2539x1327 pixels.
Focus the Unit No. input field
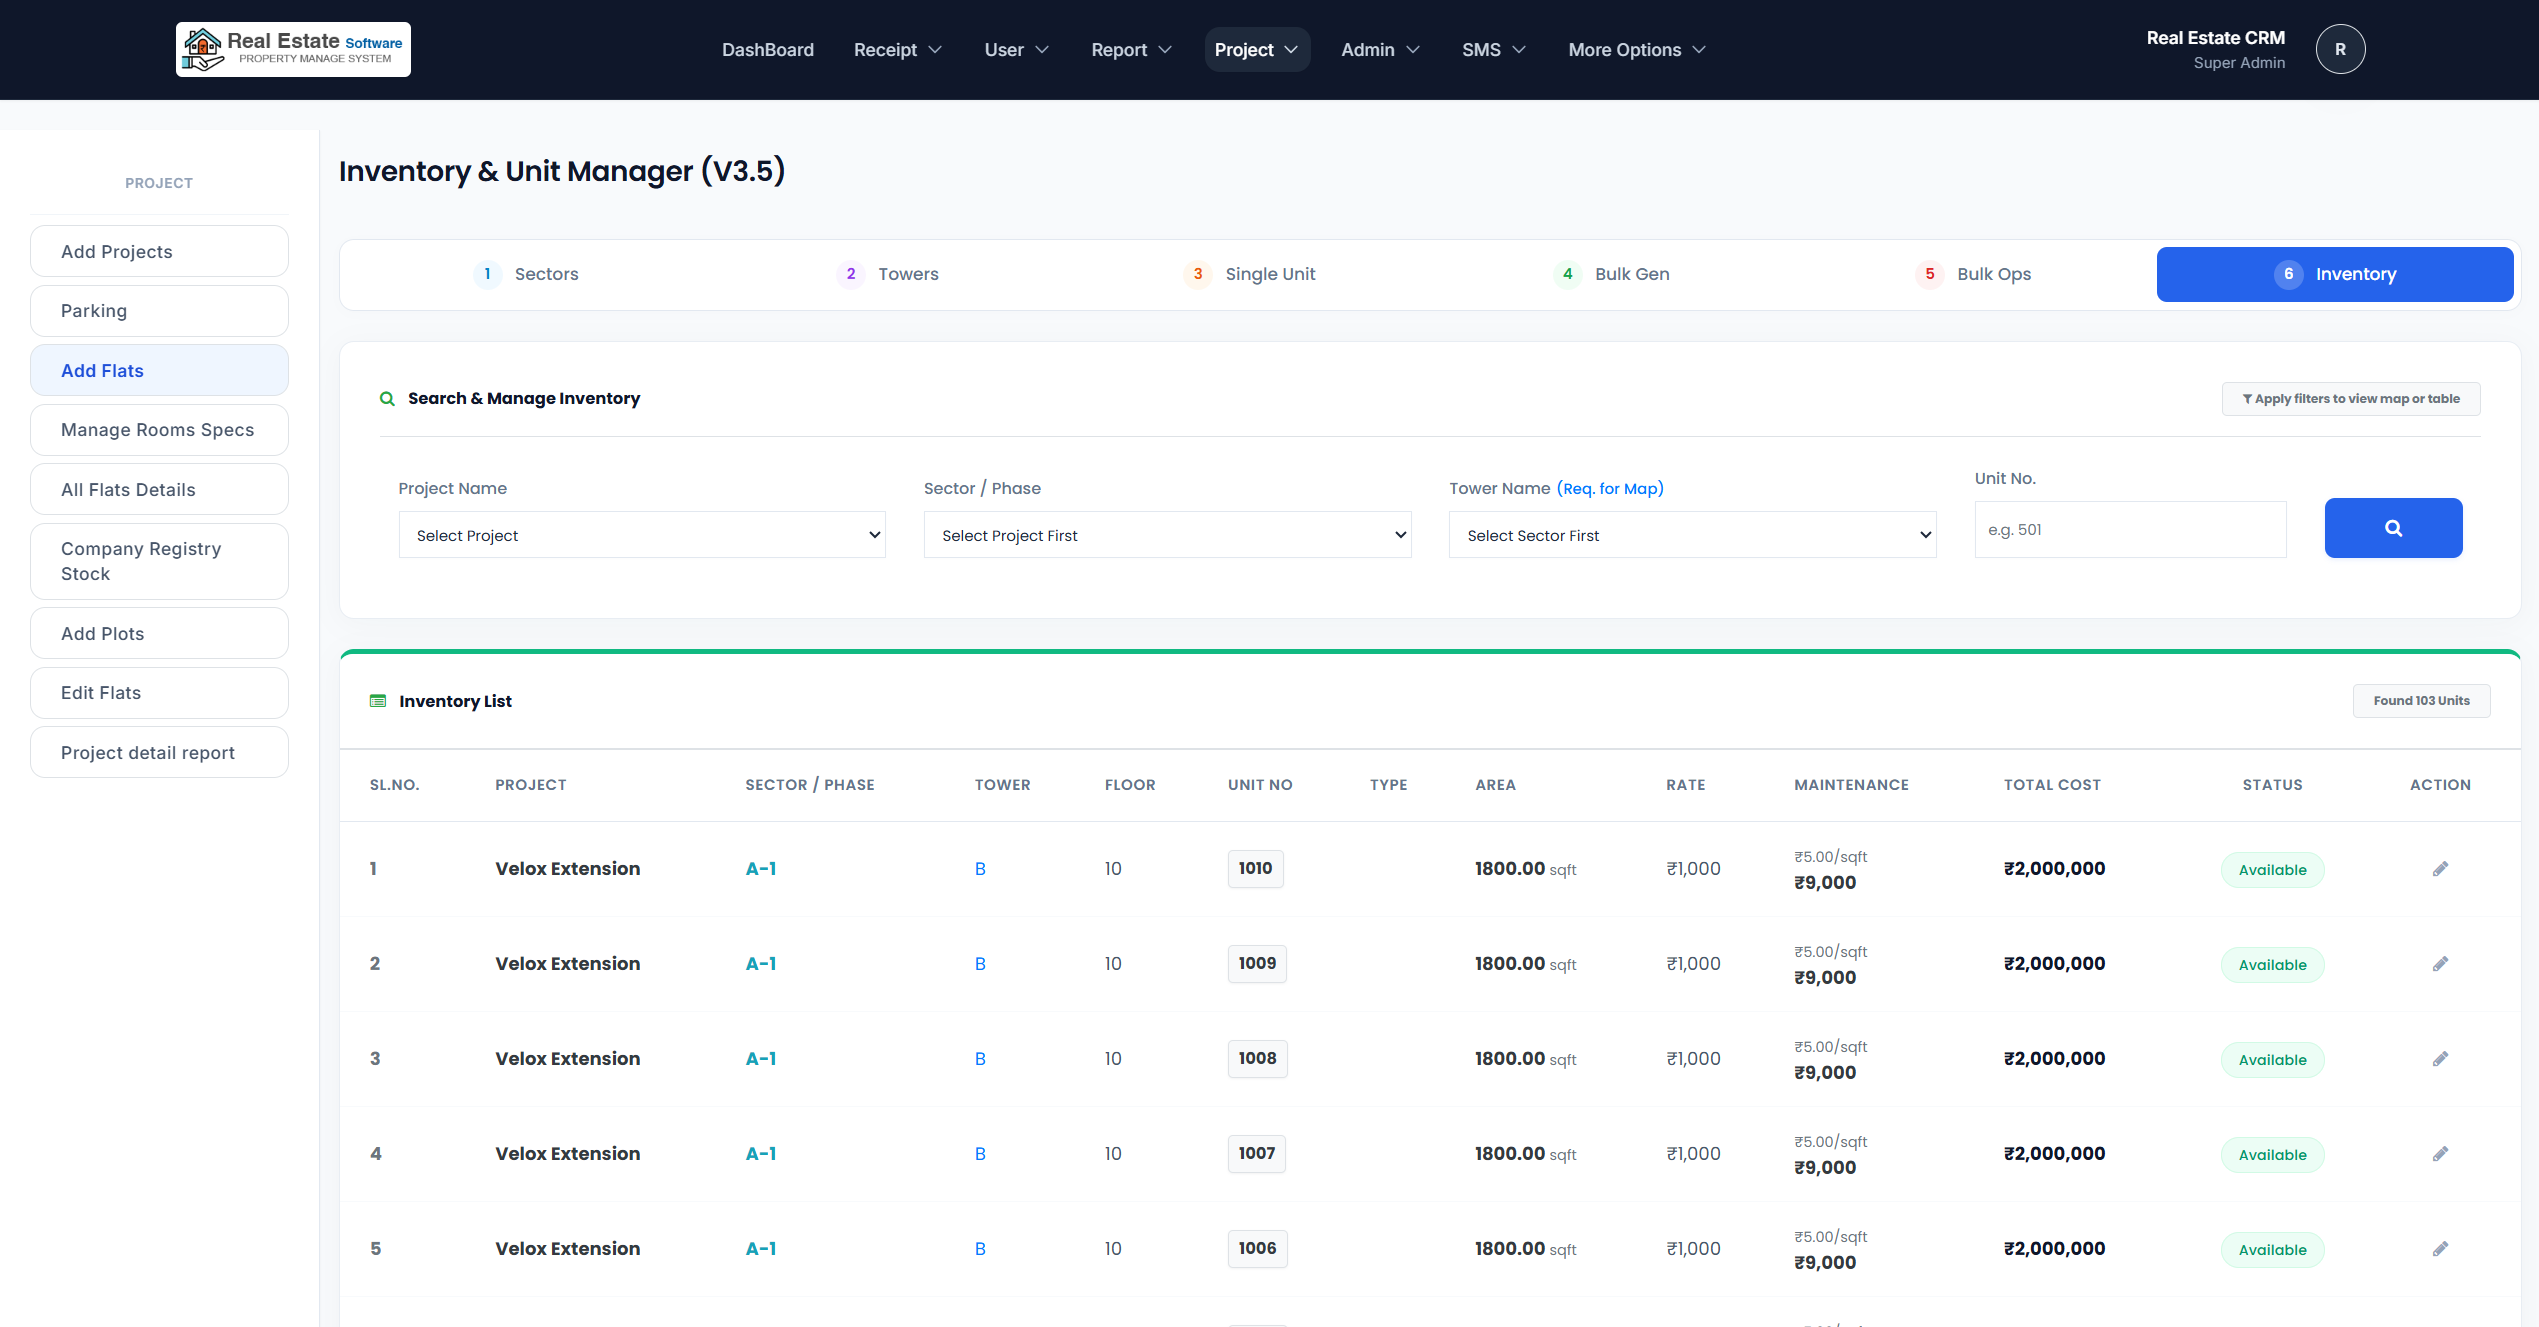(x=2129, y=530)
